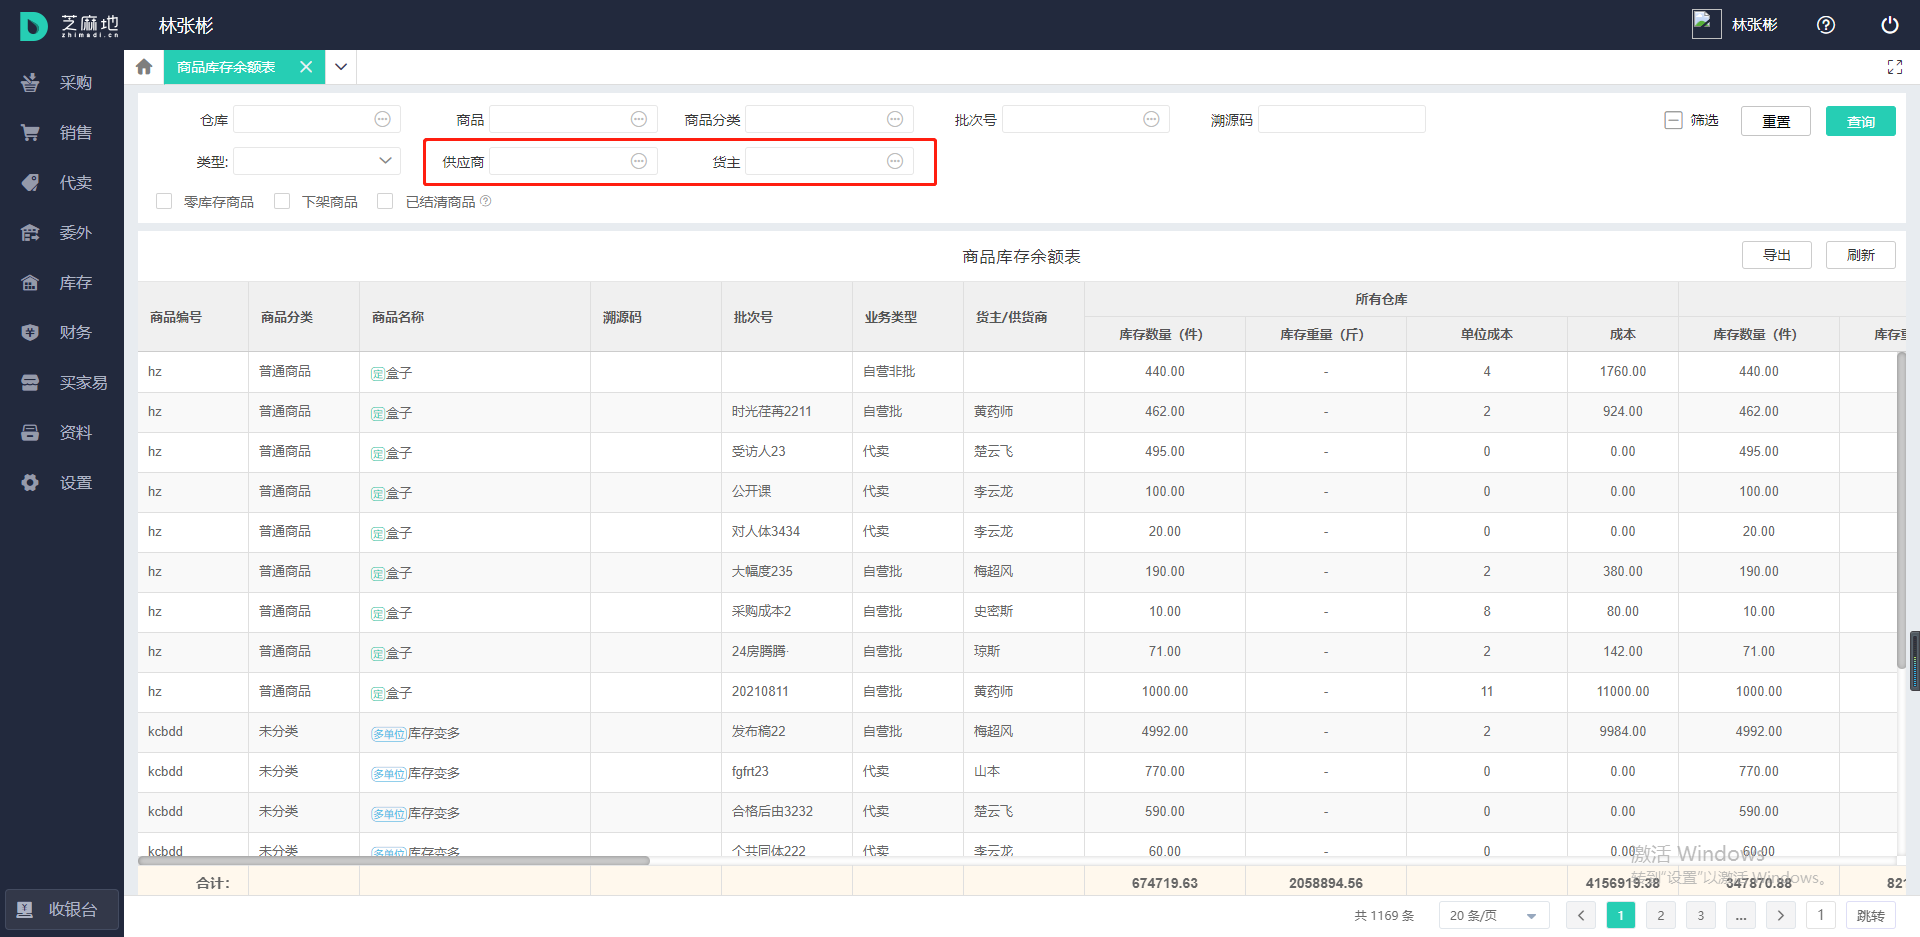This screenshot has height=937, width=1920.
Task: Go to page 1
Action: point(1621,915)
